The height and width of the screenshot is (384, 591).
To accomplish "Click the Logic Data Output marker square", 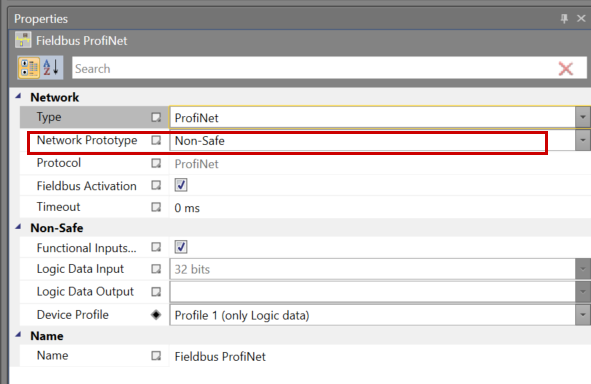I will (x=156, y=292).
